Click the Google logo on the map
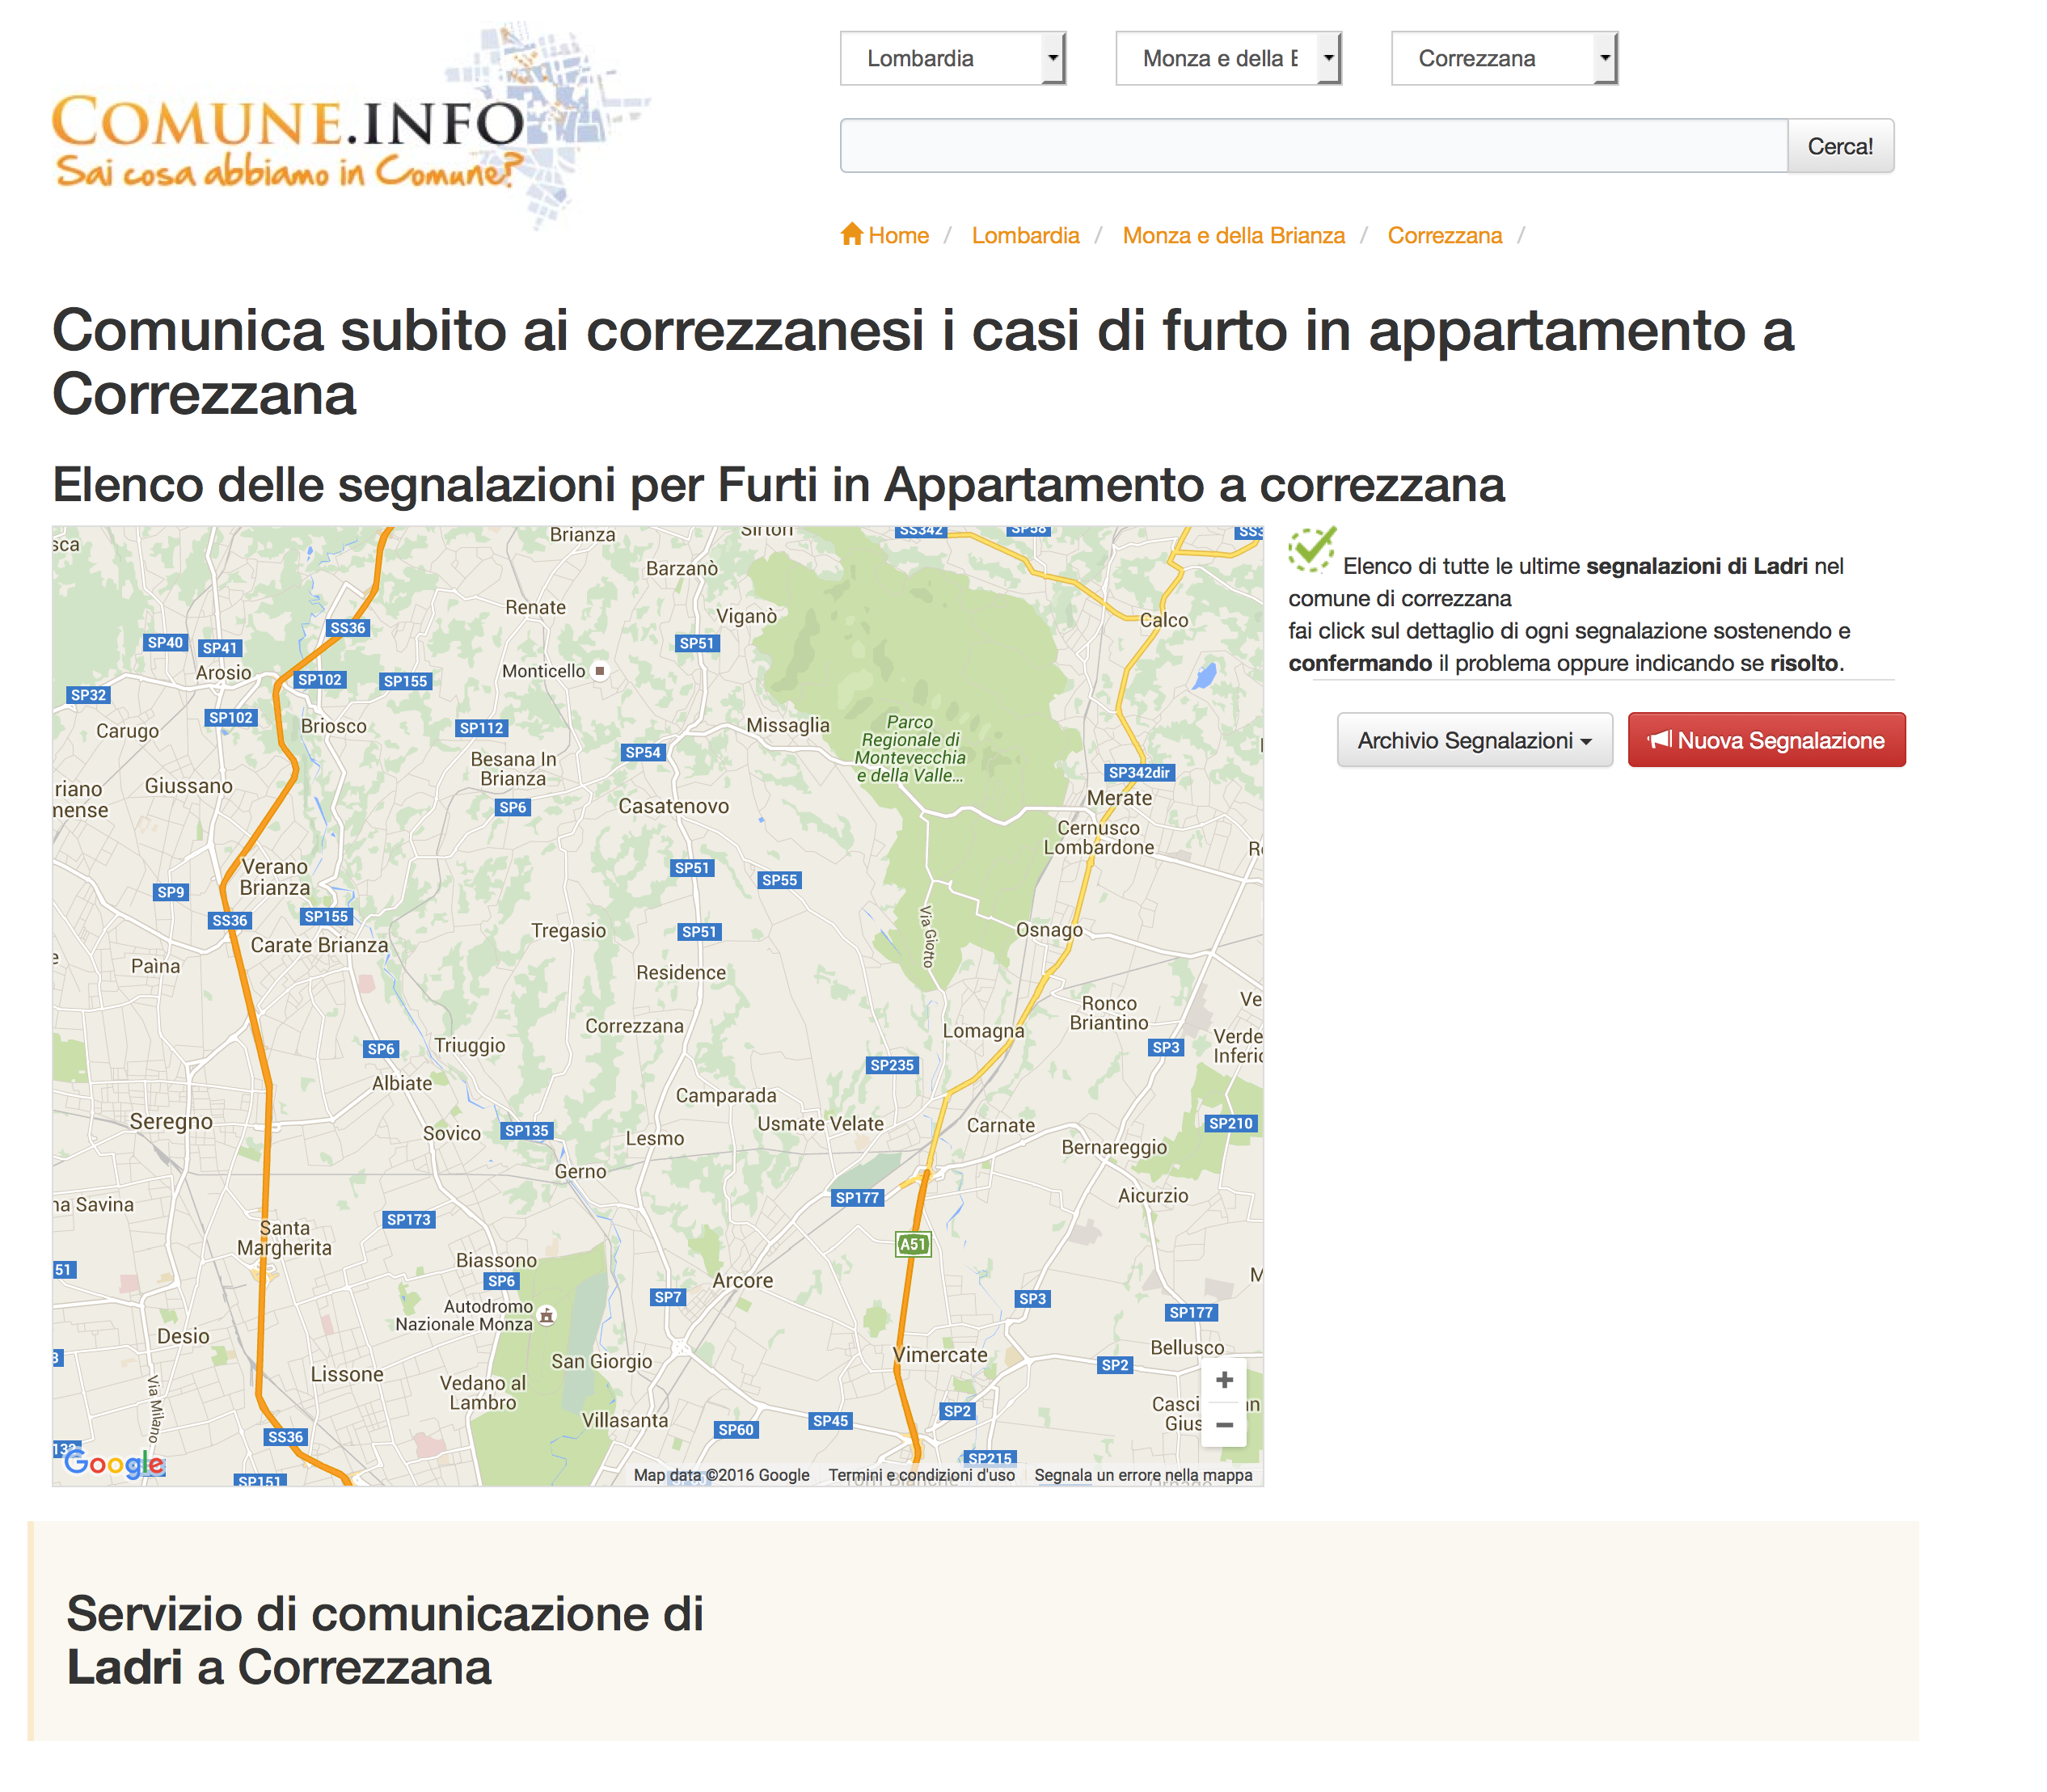The image size is (2047, 1792). tap(113, 1464)
